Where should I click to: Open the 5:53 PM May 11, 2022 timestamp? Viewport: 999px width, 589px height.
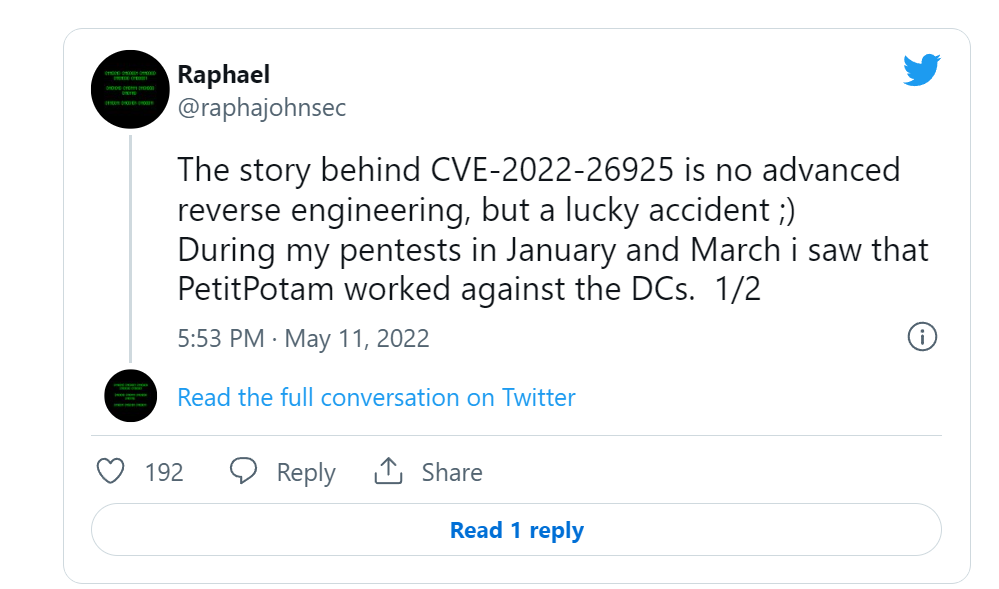point(303,338)
